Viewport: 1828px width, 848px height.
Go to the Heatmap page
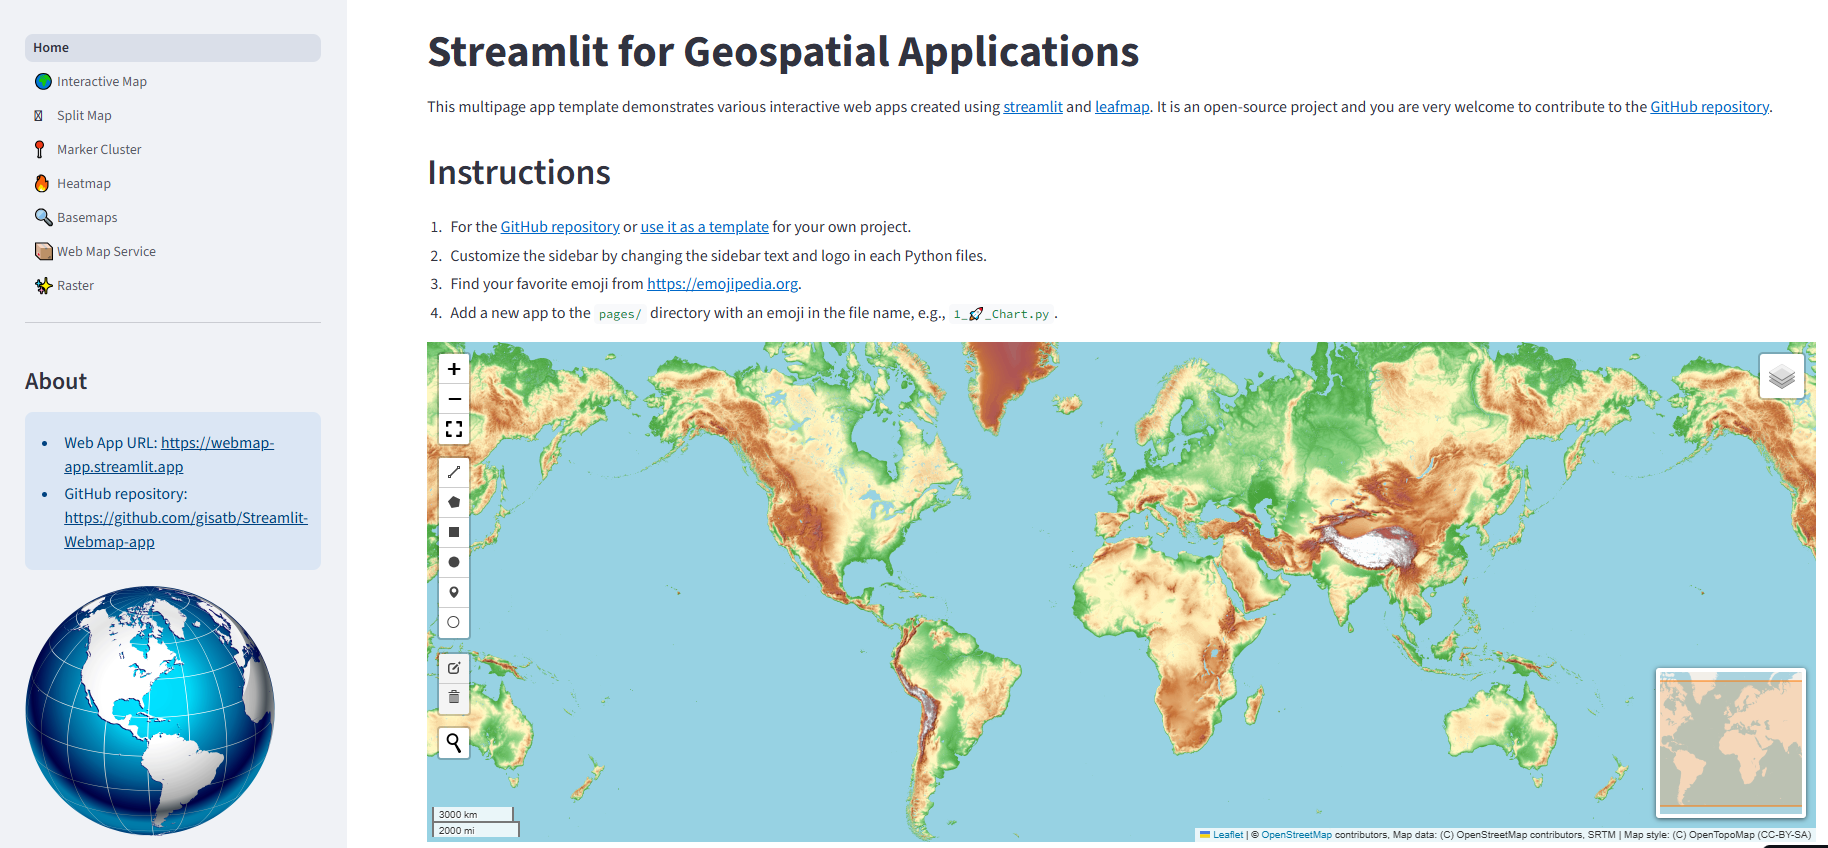(x=83, y=184)
